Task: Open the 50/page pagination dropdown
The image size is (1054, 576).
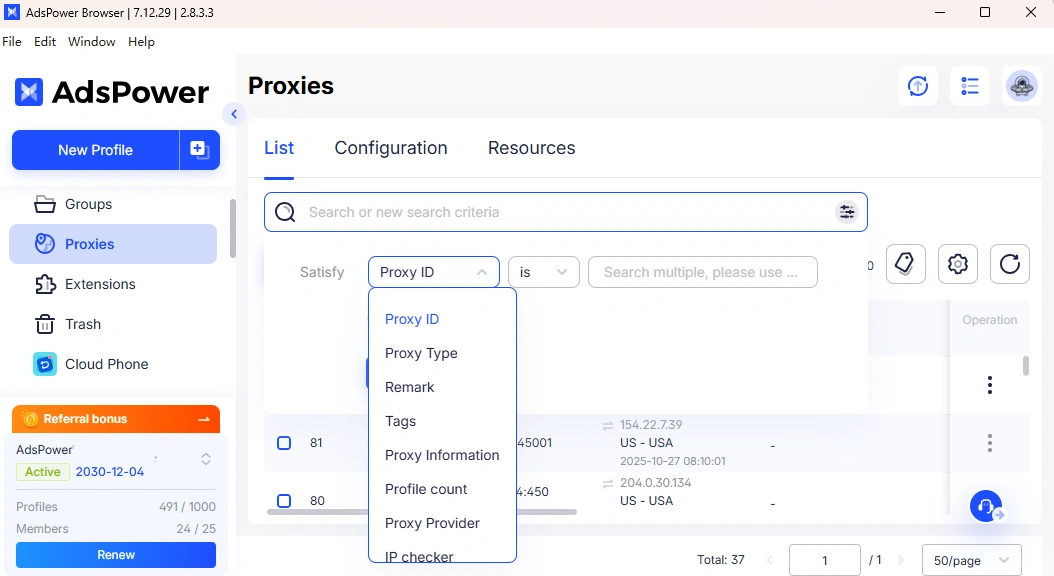Action: point(970,560)
